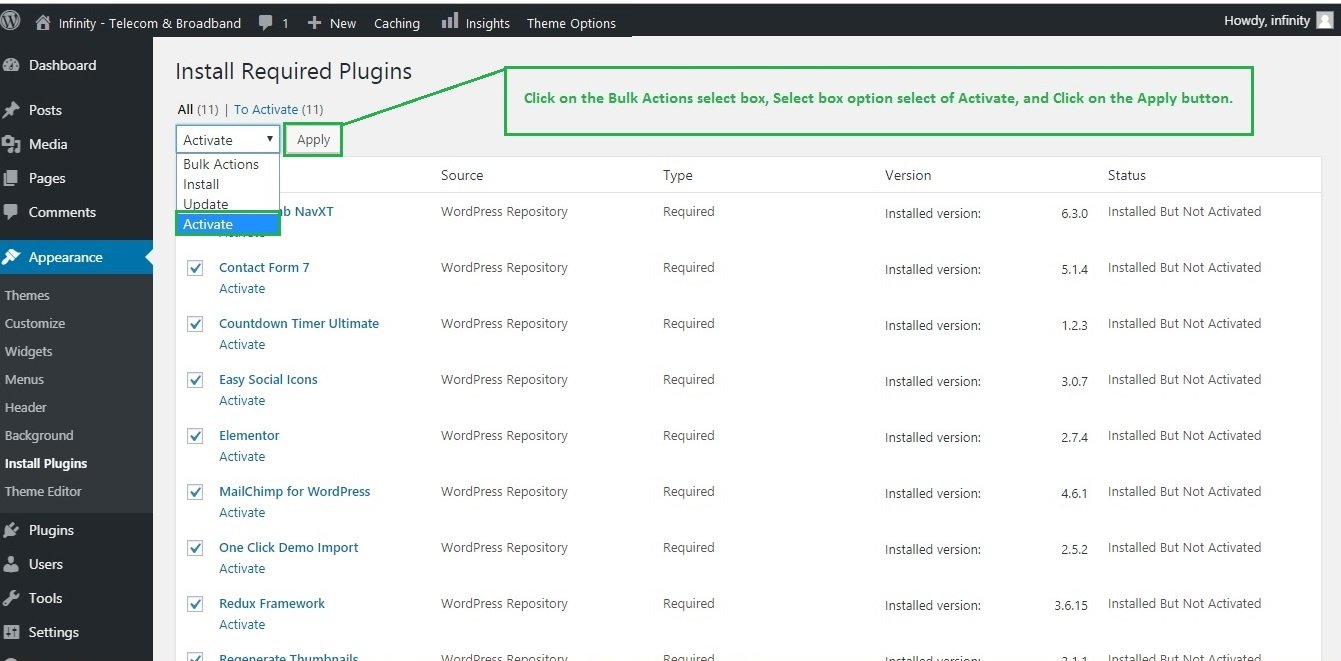Uncheck the Contact Form 7 checkbox
The height and width of the screenshot is (661, 1341).
196,268
